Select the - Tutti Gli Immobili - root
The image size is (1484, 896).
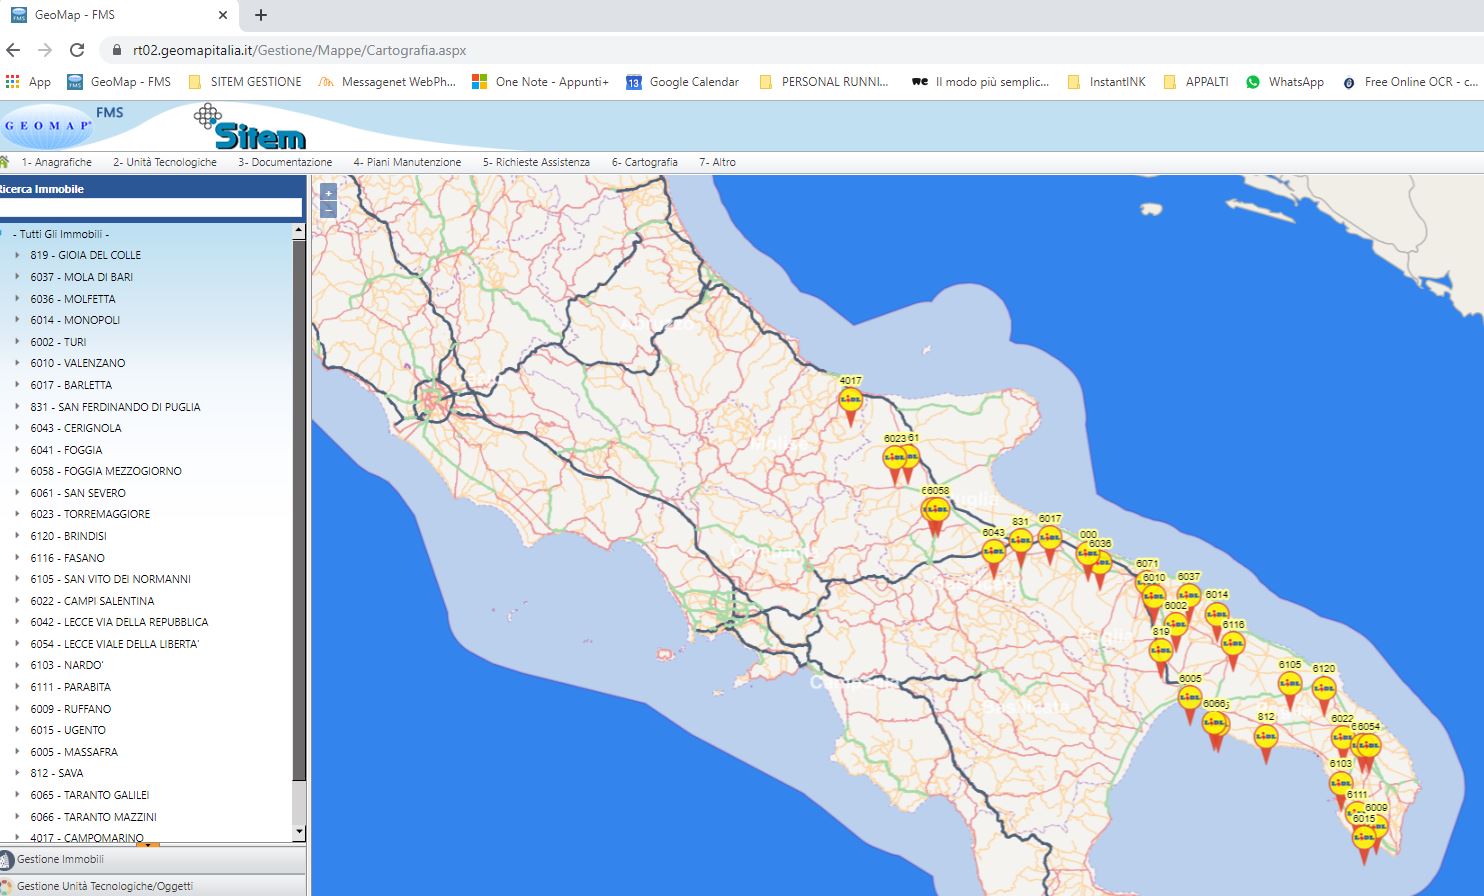(61, 234)
